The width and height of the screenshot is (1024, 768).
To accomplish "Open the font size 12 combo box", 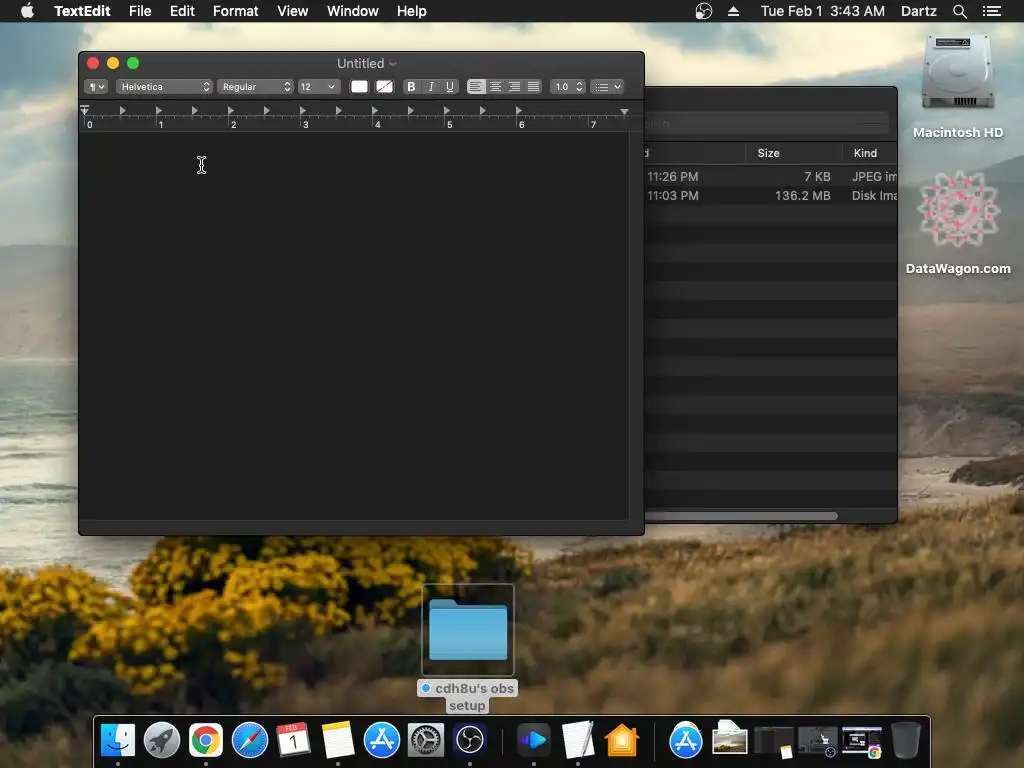I will [318, 87].
